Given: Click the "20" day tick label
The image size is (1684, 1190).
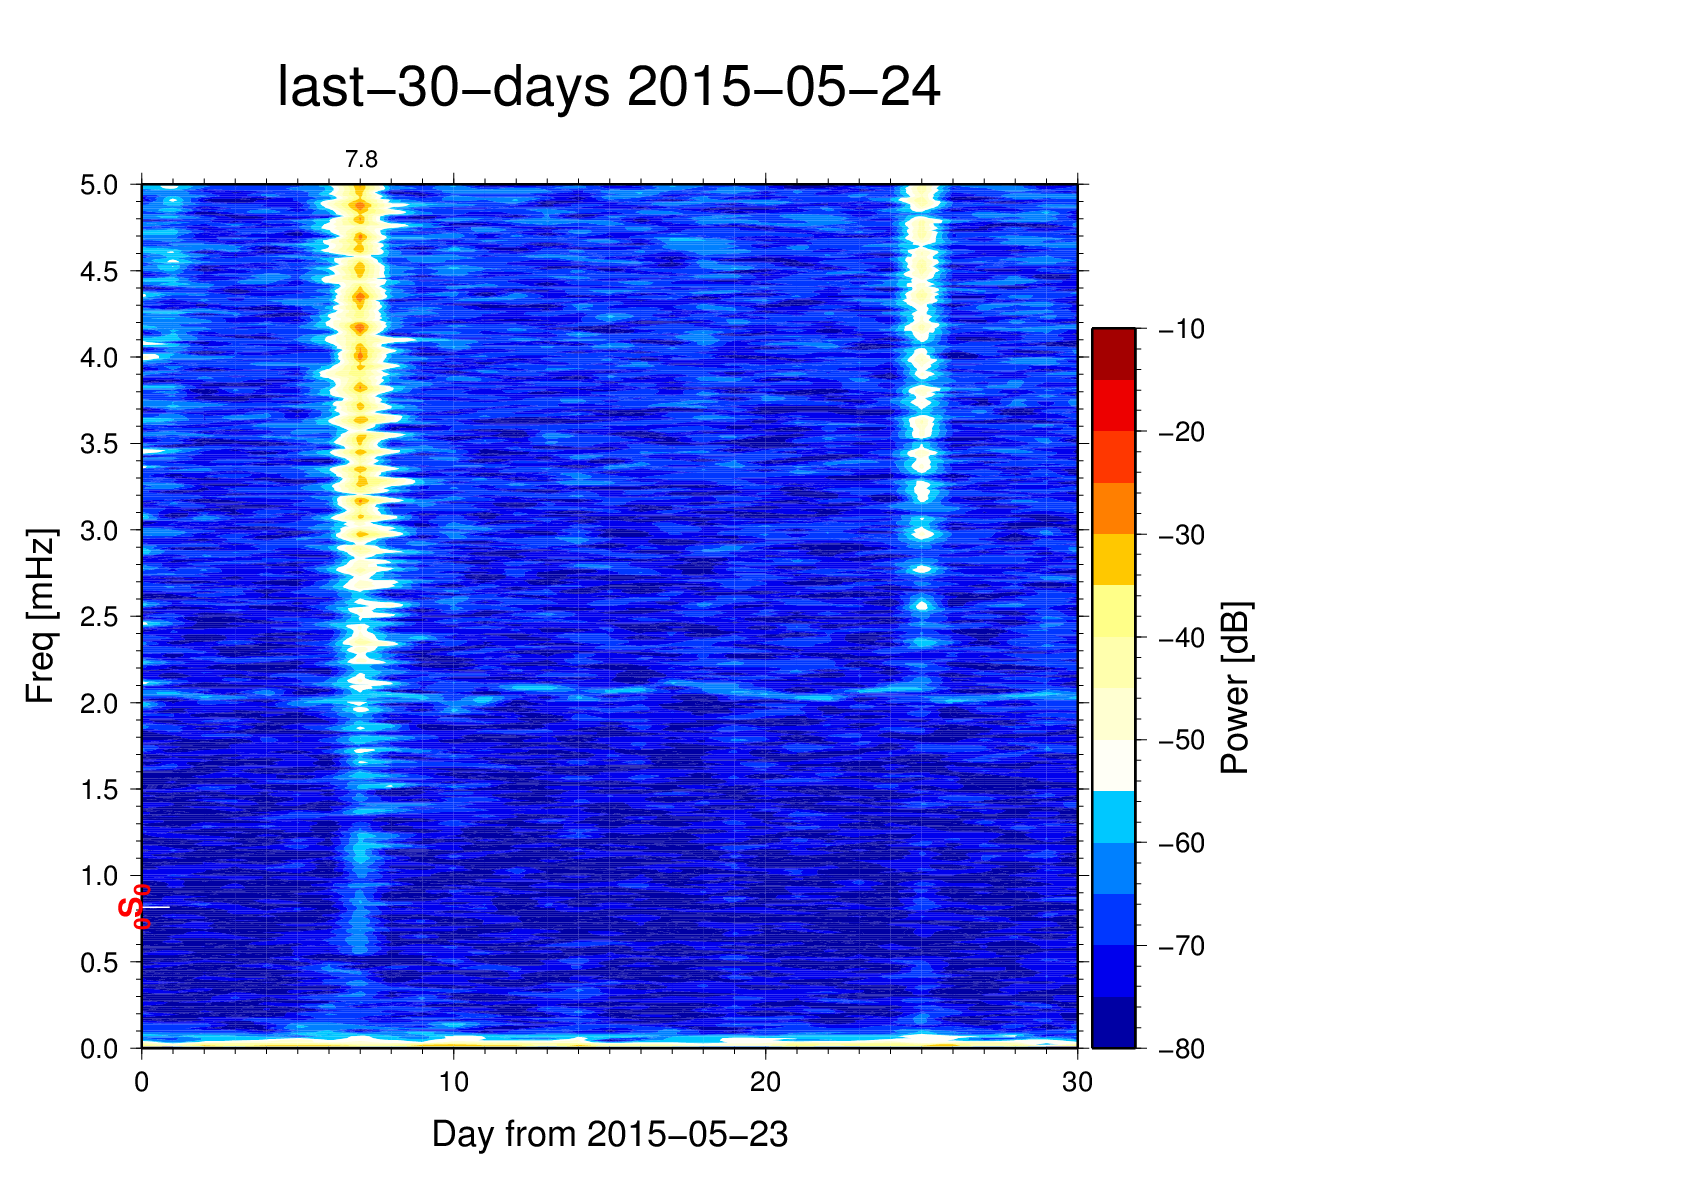Looking at the screenshot, I should 765,1083.
